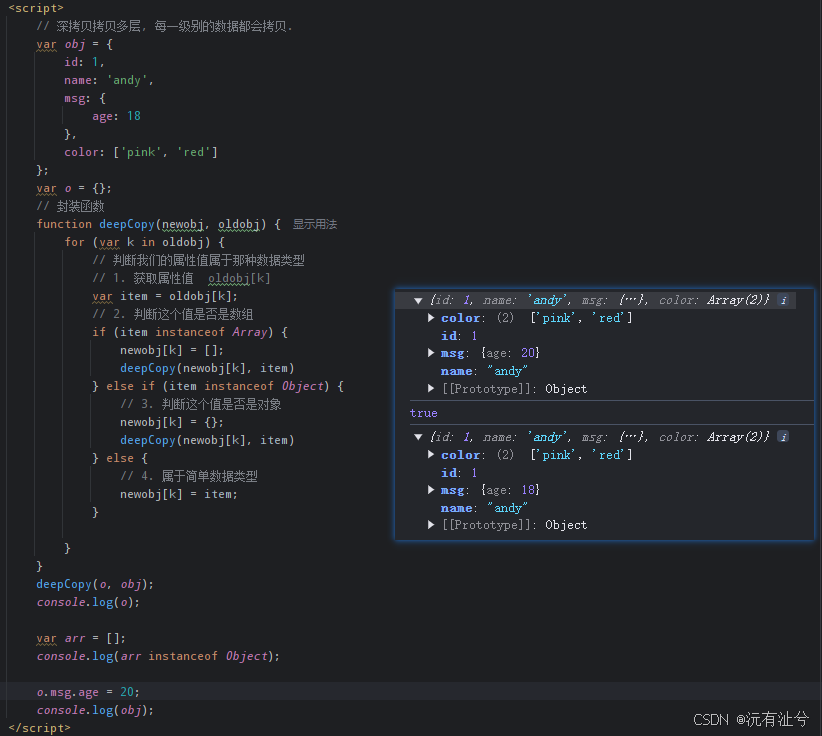Collapse the first logged object in console
Viewport: 822px width, 736px height.
(x=418, y=300)
